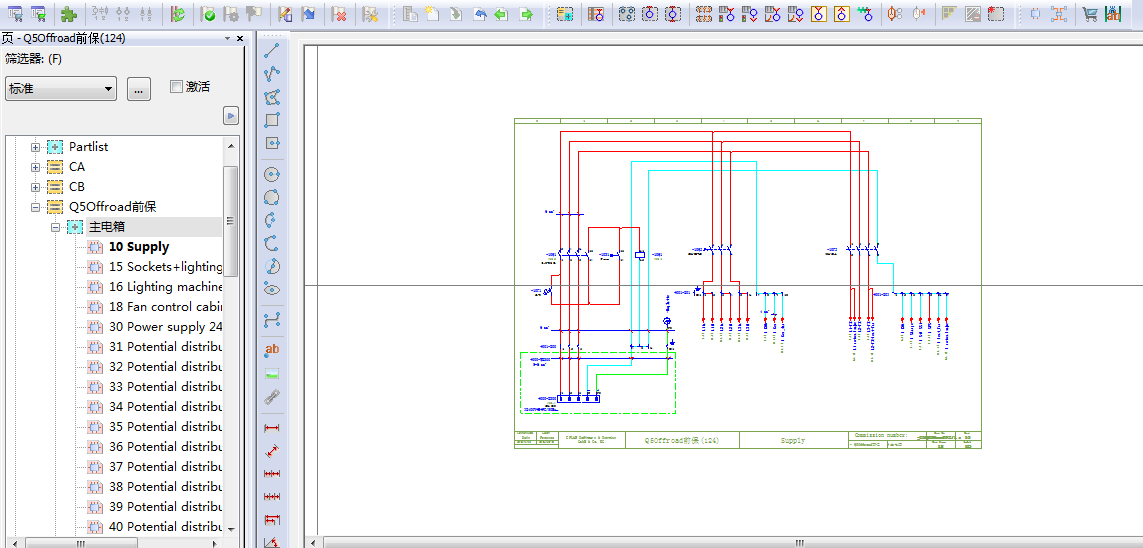This screenshot has width=1143, height=548.
Task: Select the Rectangle drawing tool
Action: pos(272,120)
